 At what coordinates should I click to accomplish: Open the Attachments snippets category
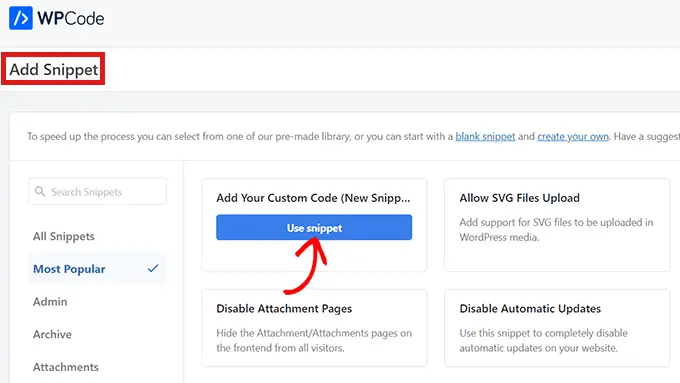pos(66,367)
